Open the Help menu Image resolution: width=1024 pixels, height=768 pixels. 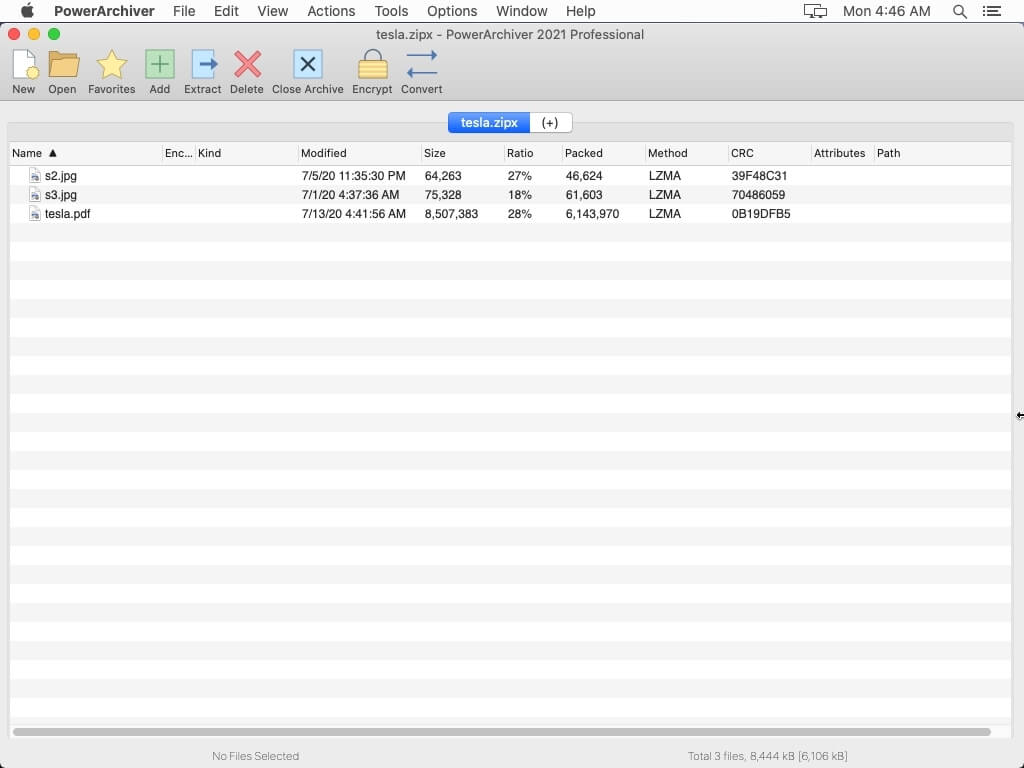click(580, 11)
